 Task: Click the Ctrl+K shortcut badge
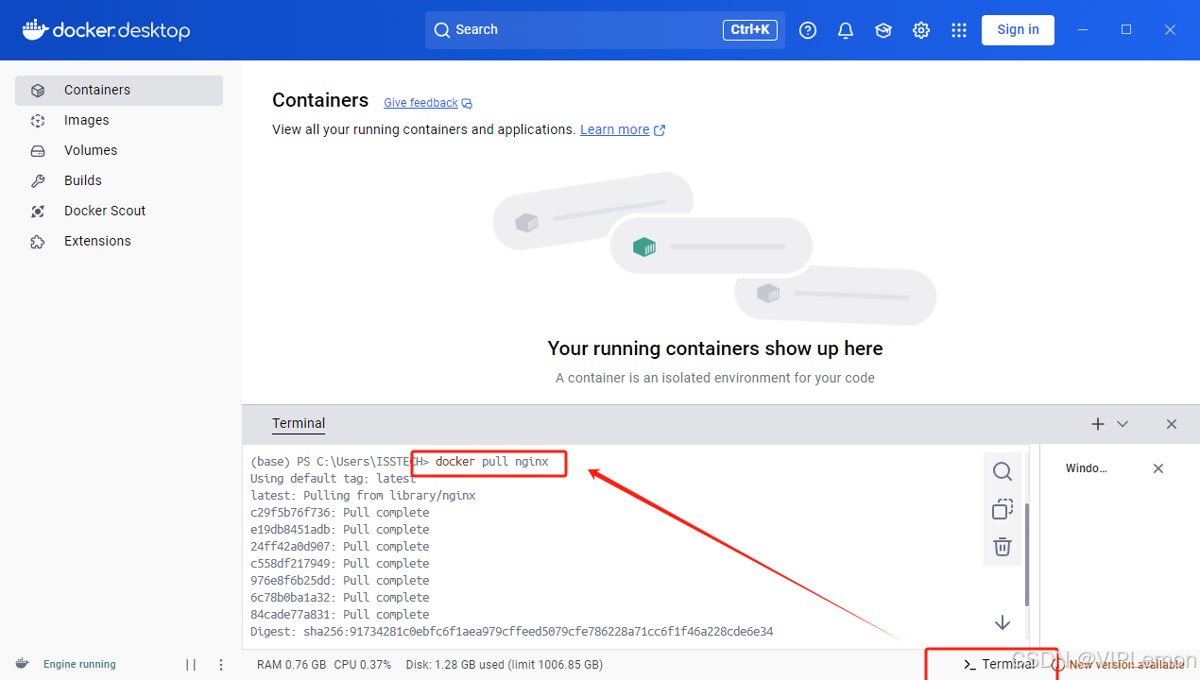(x=750, y=30)
